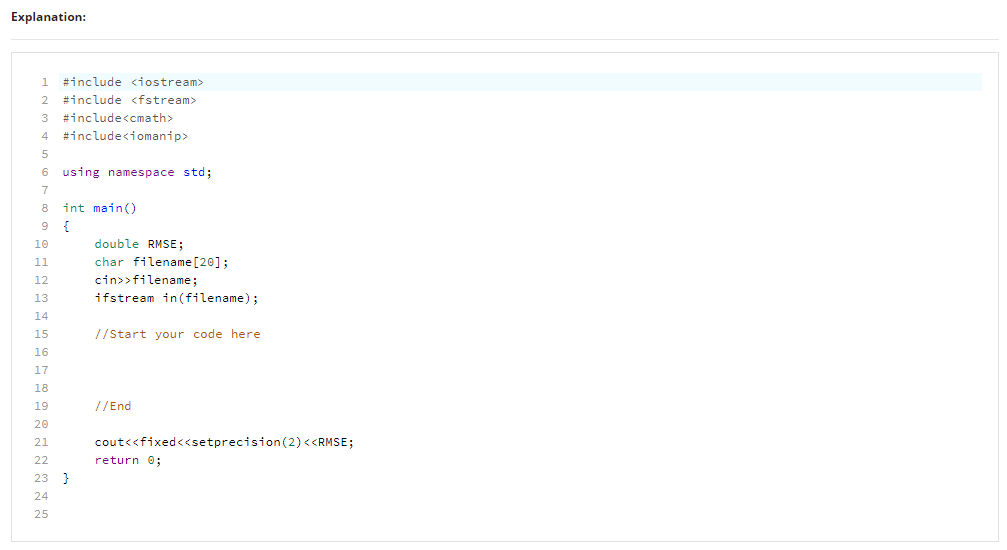Click the cout setprecision(2) RMSE line

pos(224,442)
